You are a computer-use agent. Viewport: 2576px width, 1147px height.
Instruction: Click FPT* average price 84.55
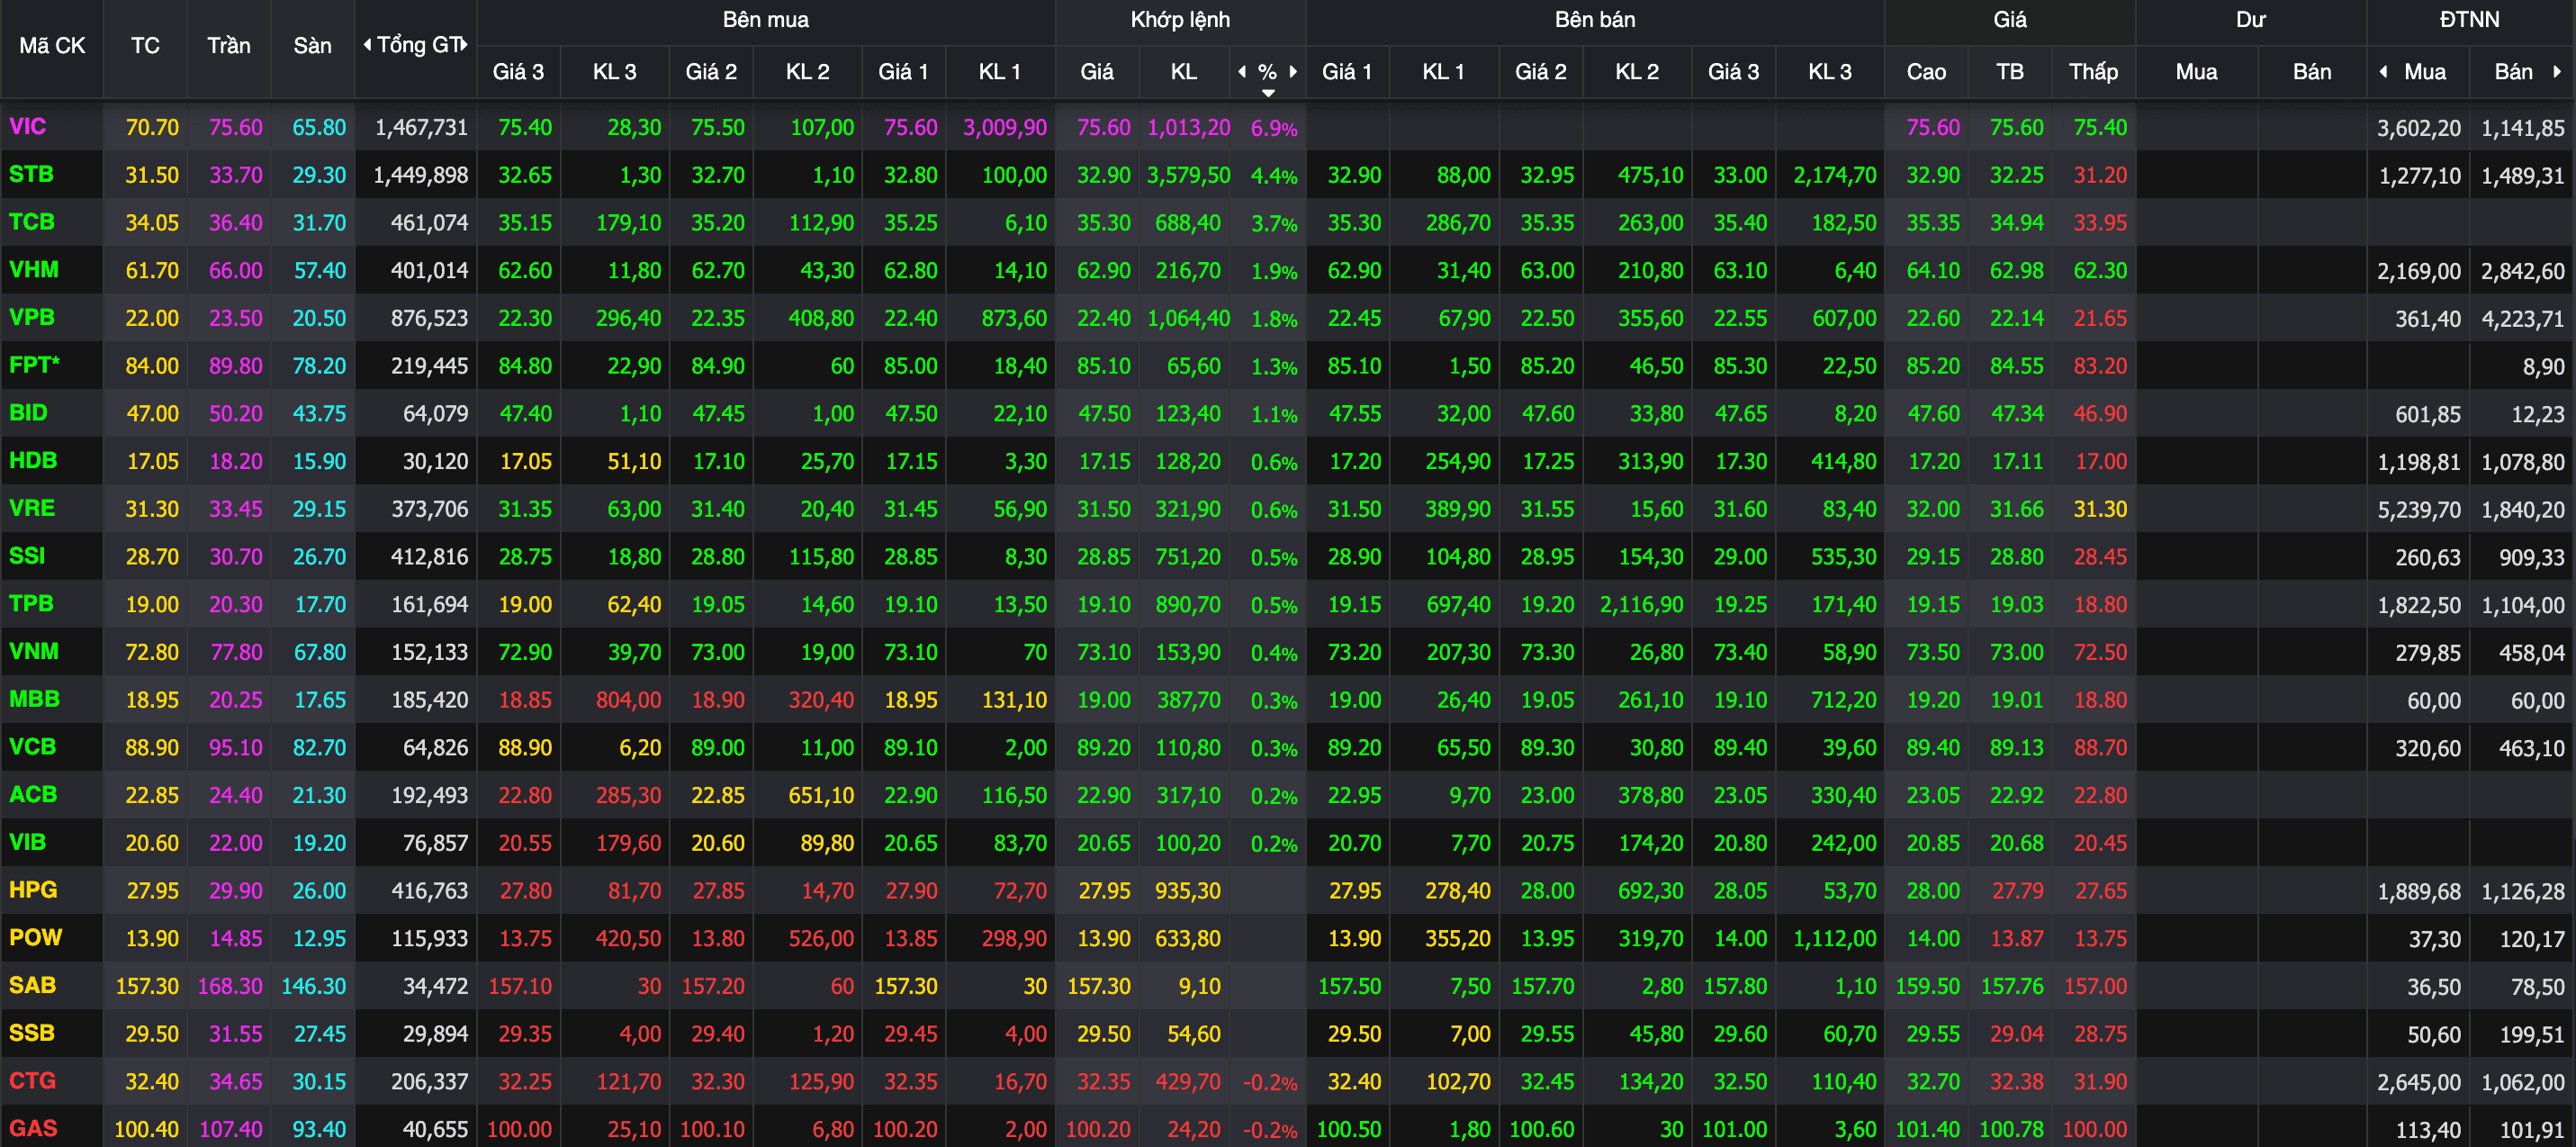(2017, 366)
